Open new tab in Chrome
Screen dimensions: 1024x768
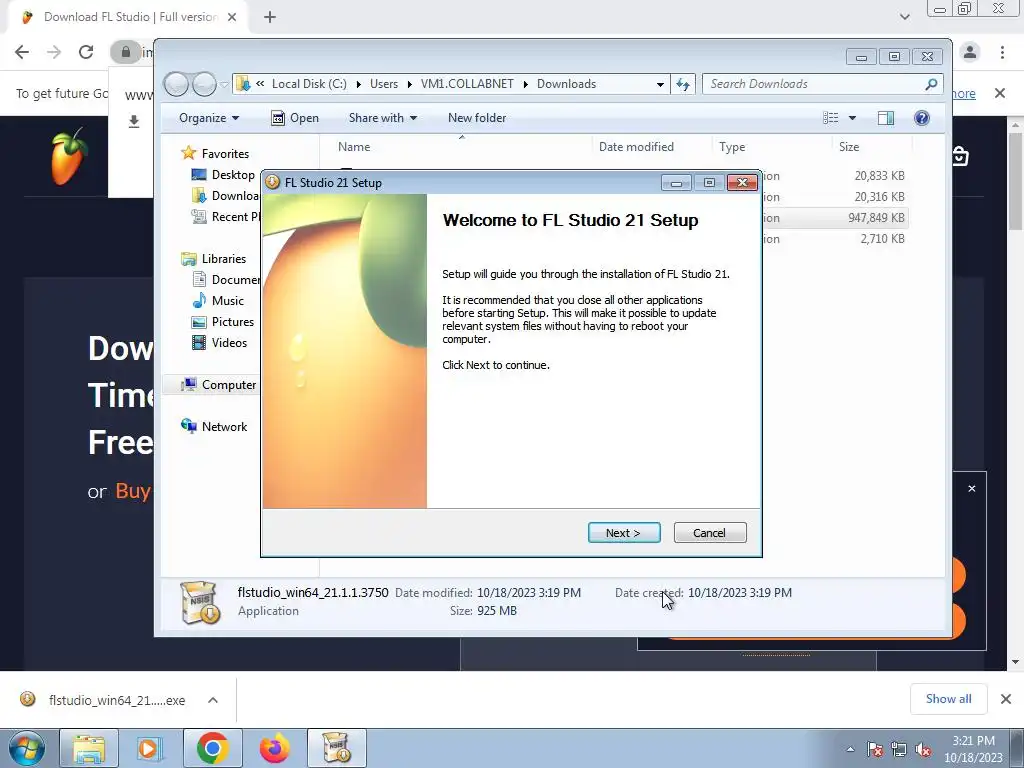270,17
